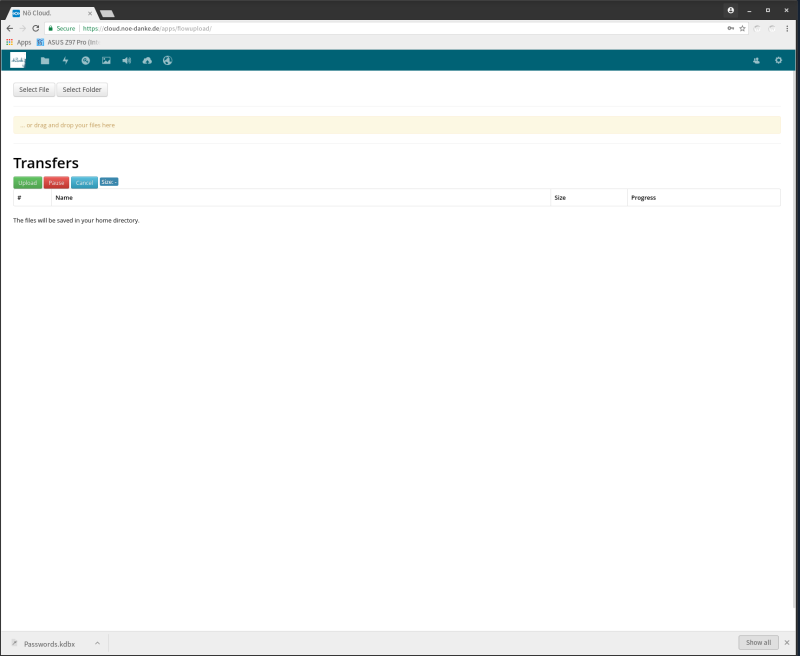Bookmark this page with the star icon

(742, 28)
